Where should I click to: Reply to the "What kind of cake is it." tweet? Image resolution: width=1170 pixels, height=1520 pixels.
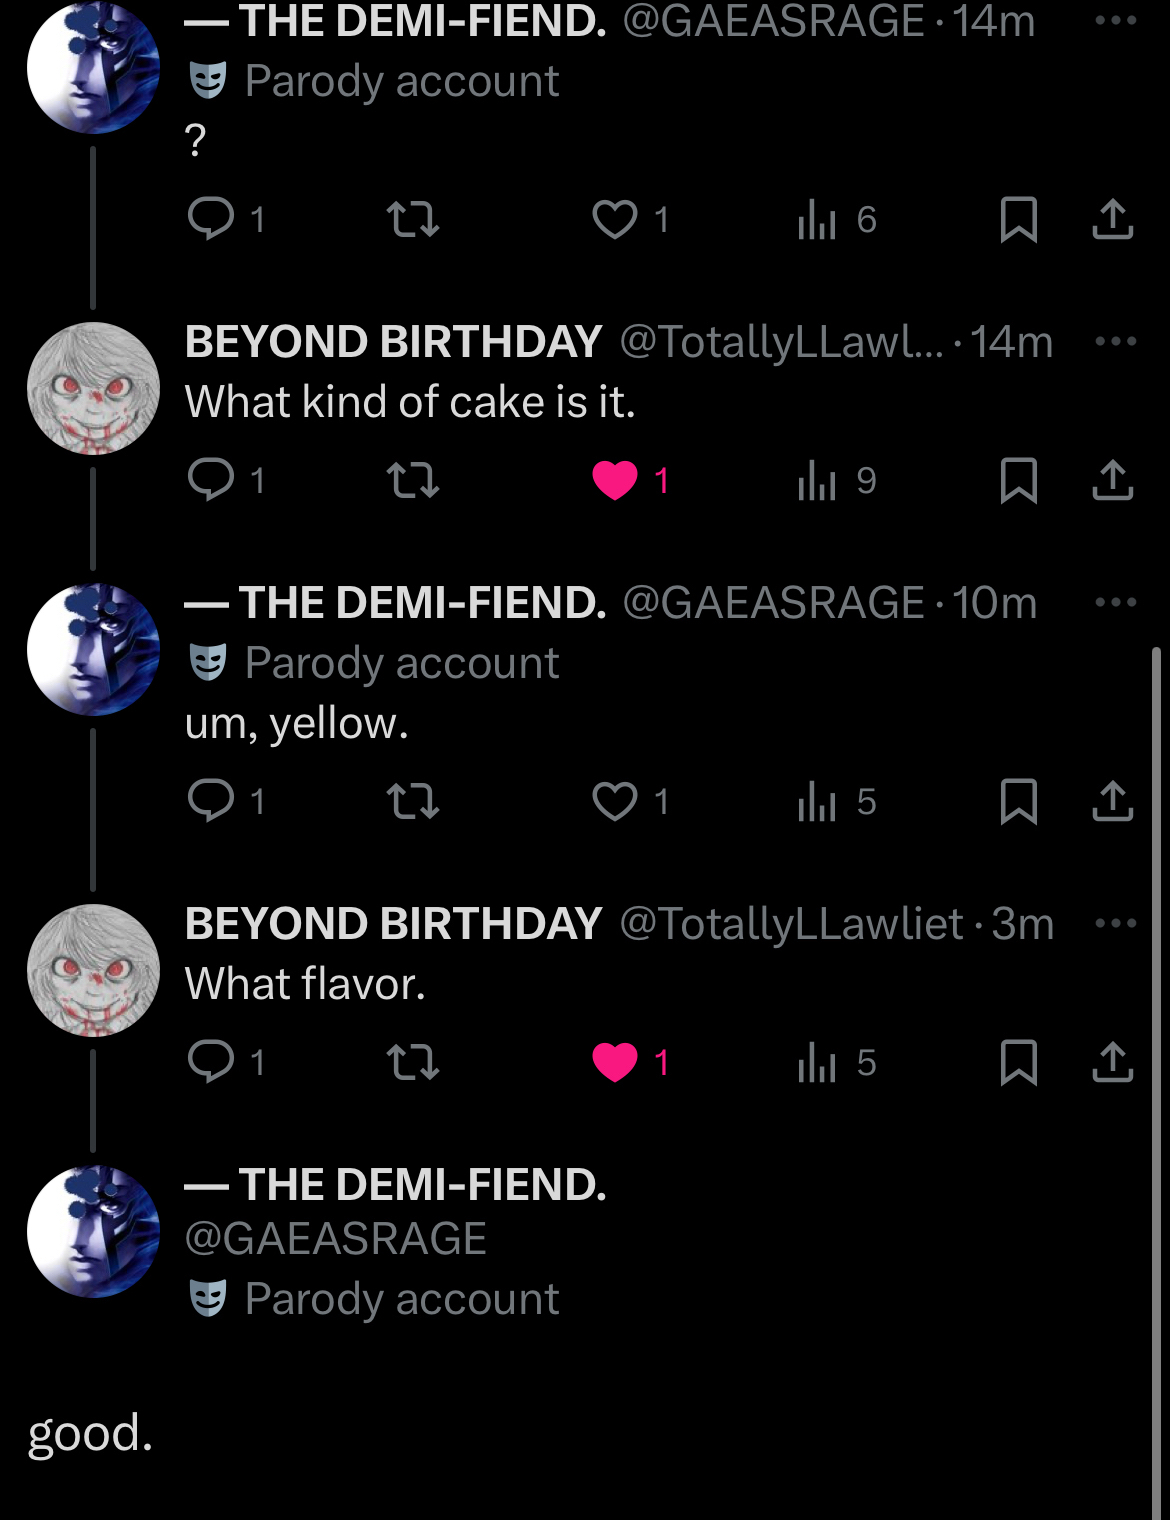click(211, 480)
